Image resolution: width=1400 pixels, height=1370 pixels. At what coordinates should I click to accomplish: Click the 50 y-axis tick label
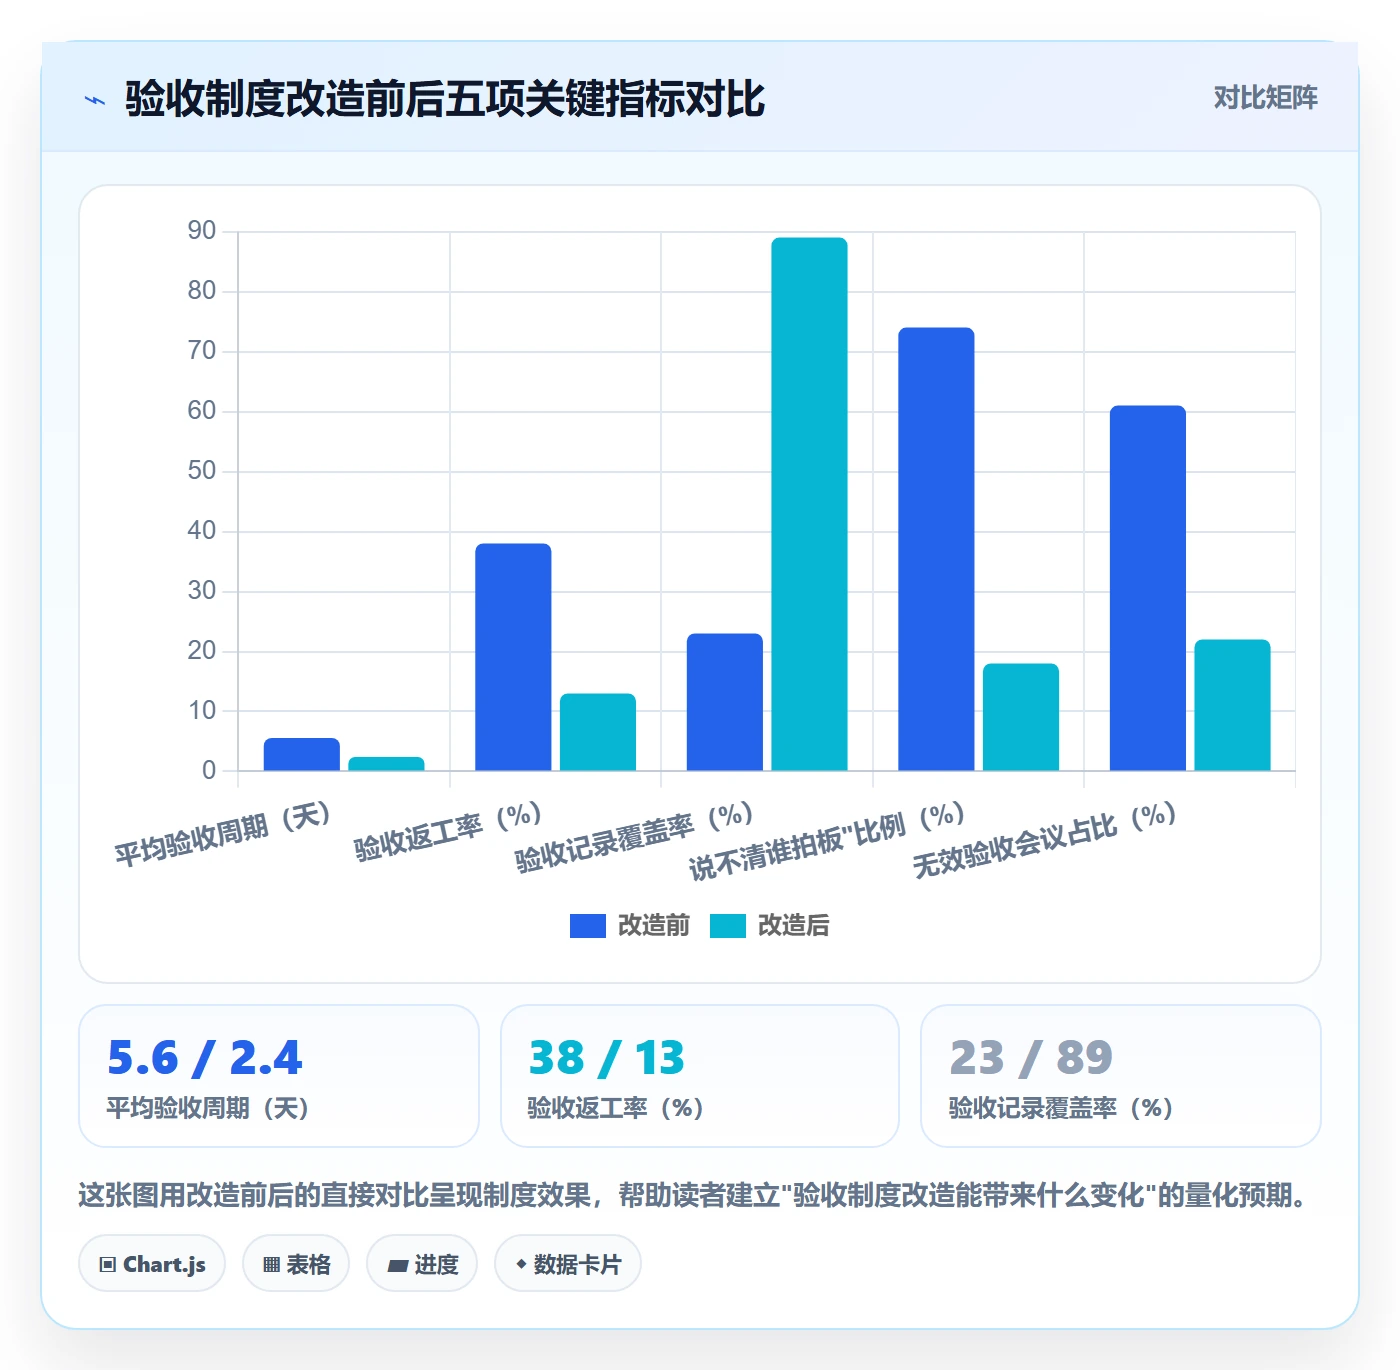click(x=202, y=471)
